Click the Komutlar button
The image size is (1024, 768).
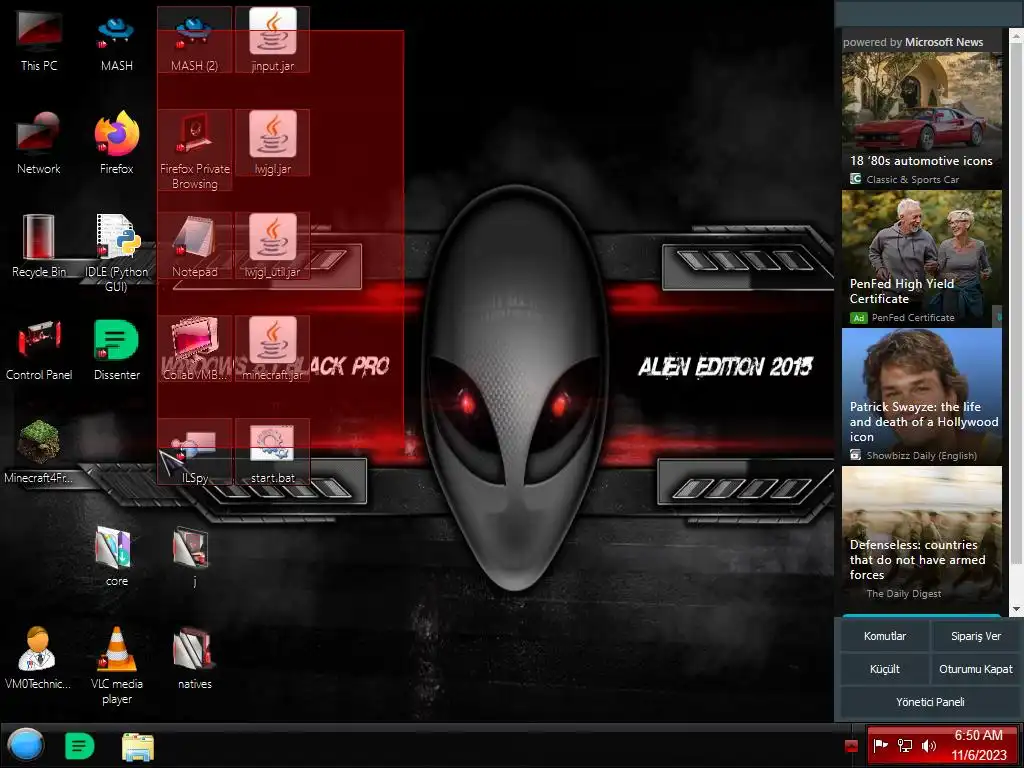coord(885,636)
